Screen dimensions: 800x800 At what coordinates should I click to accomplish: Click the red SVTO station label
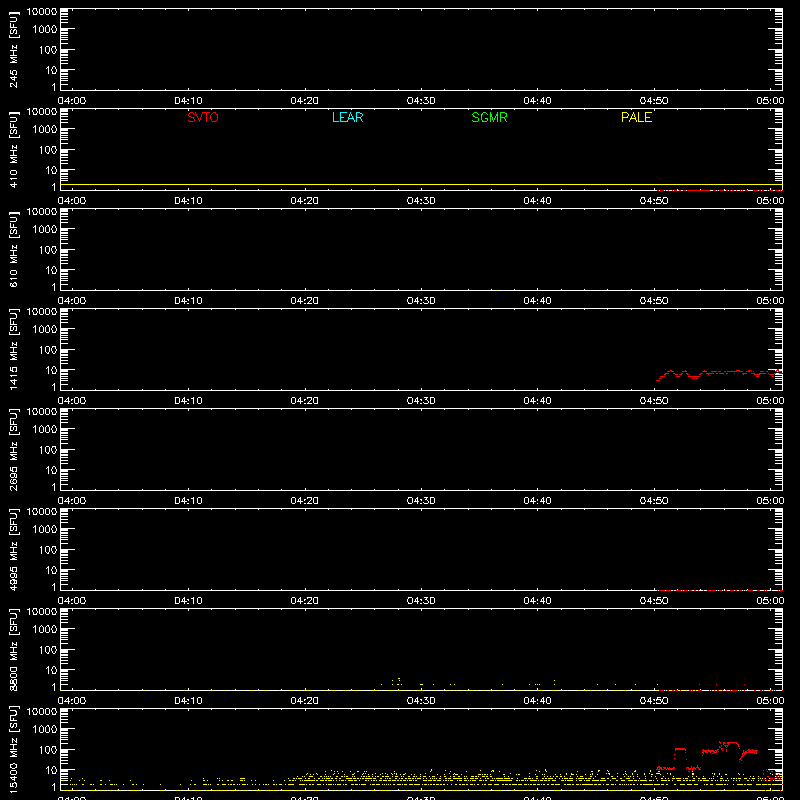coord(203,117)
